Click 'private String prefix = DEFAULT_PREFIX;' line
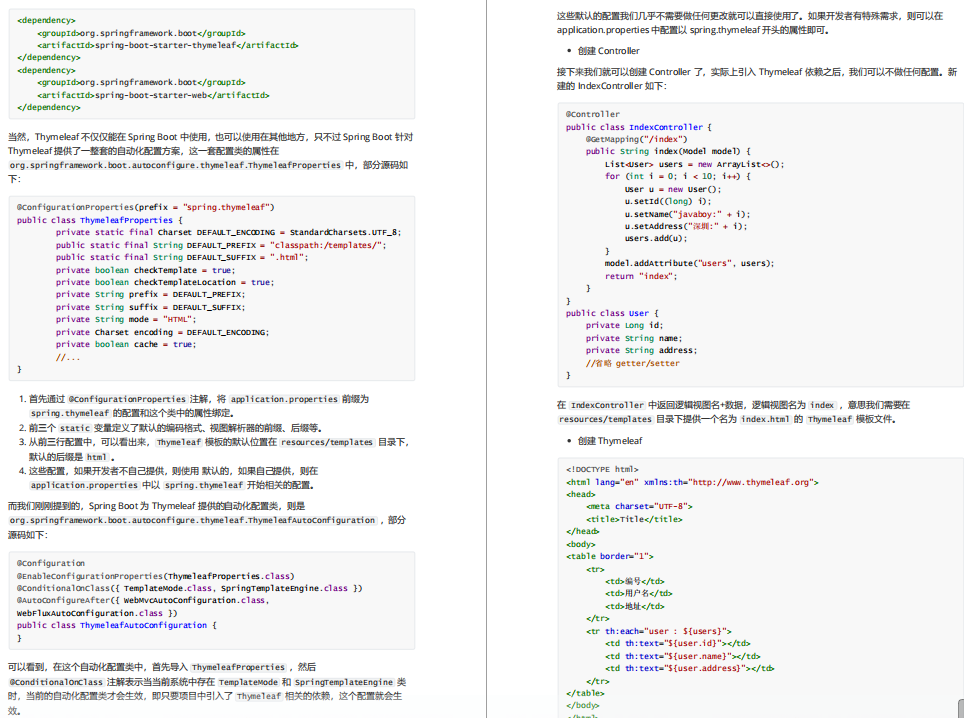The width and height of the screenshot is (964, 718). (150, 294)
